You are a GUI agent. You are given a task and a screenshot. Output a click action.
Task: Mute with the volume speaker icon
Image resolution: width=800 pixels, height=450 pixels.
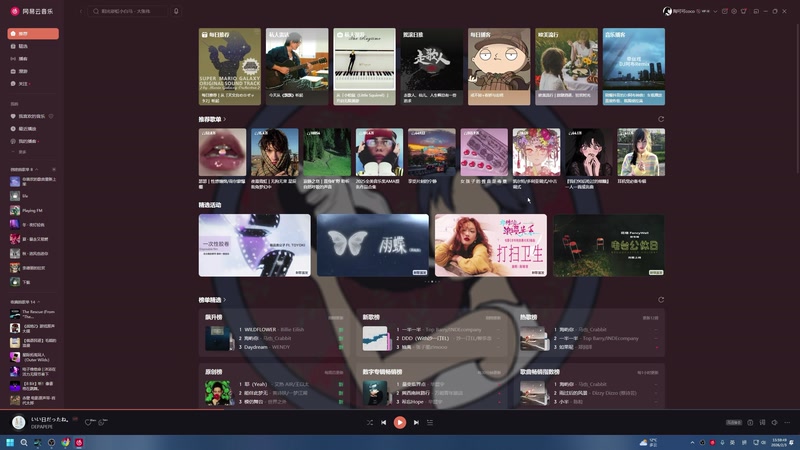coord(774,422)
